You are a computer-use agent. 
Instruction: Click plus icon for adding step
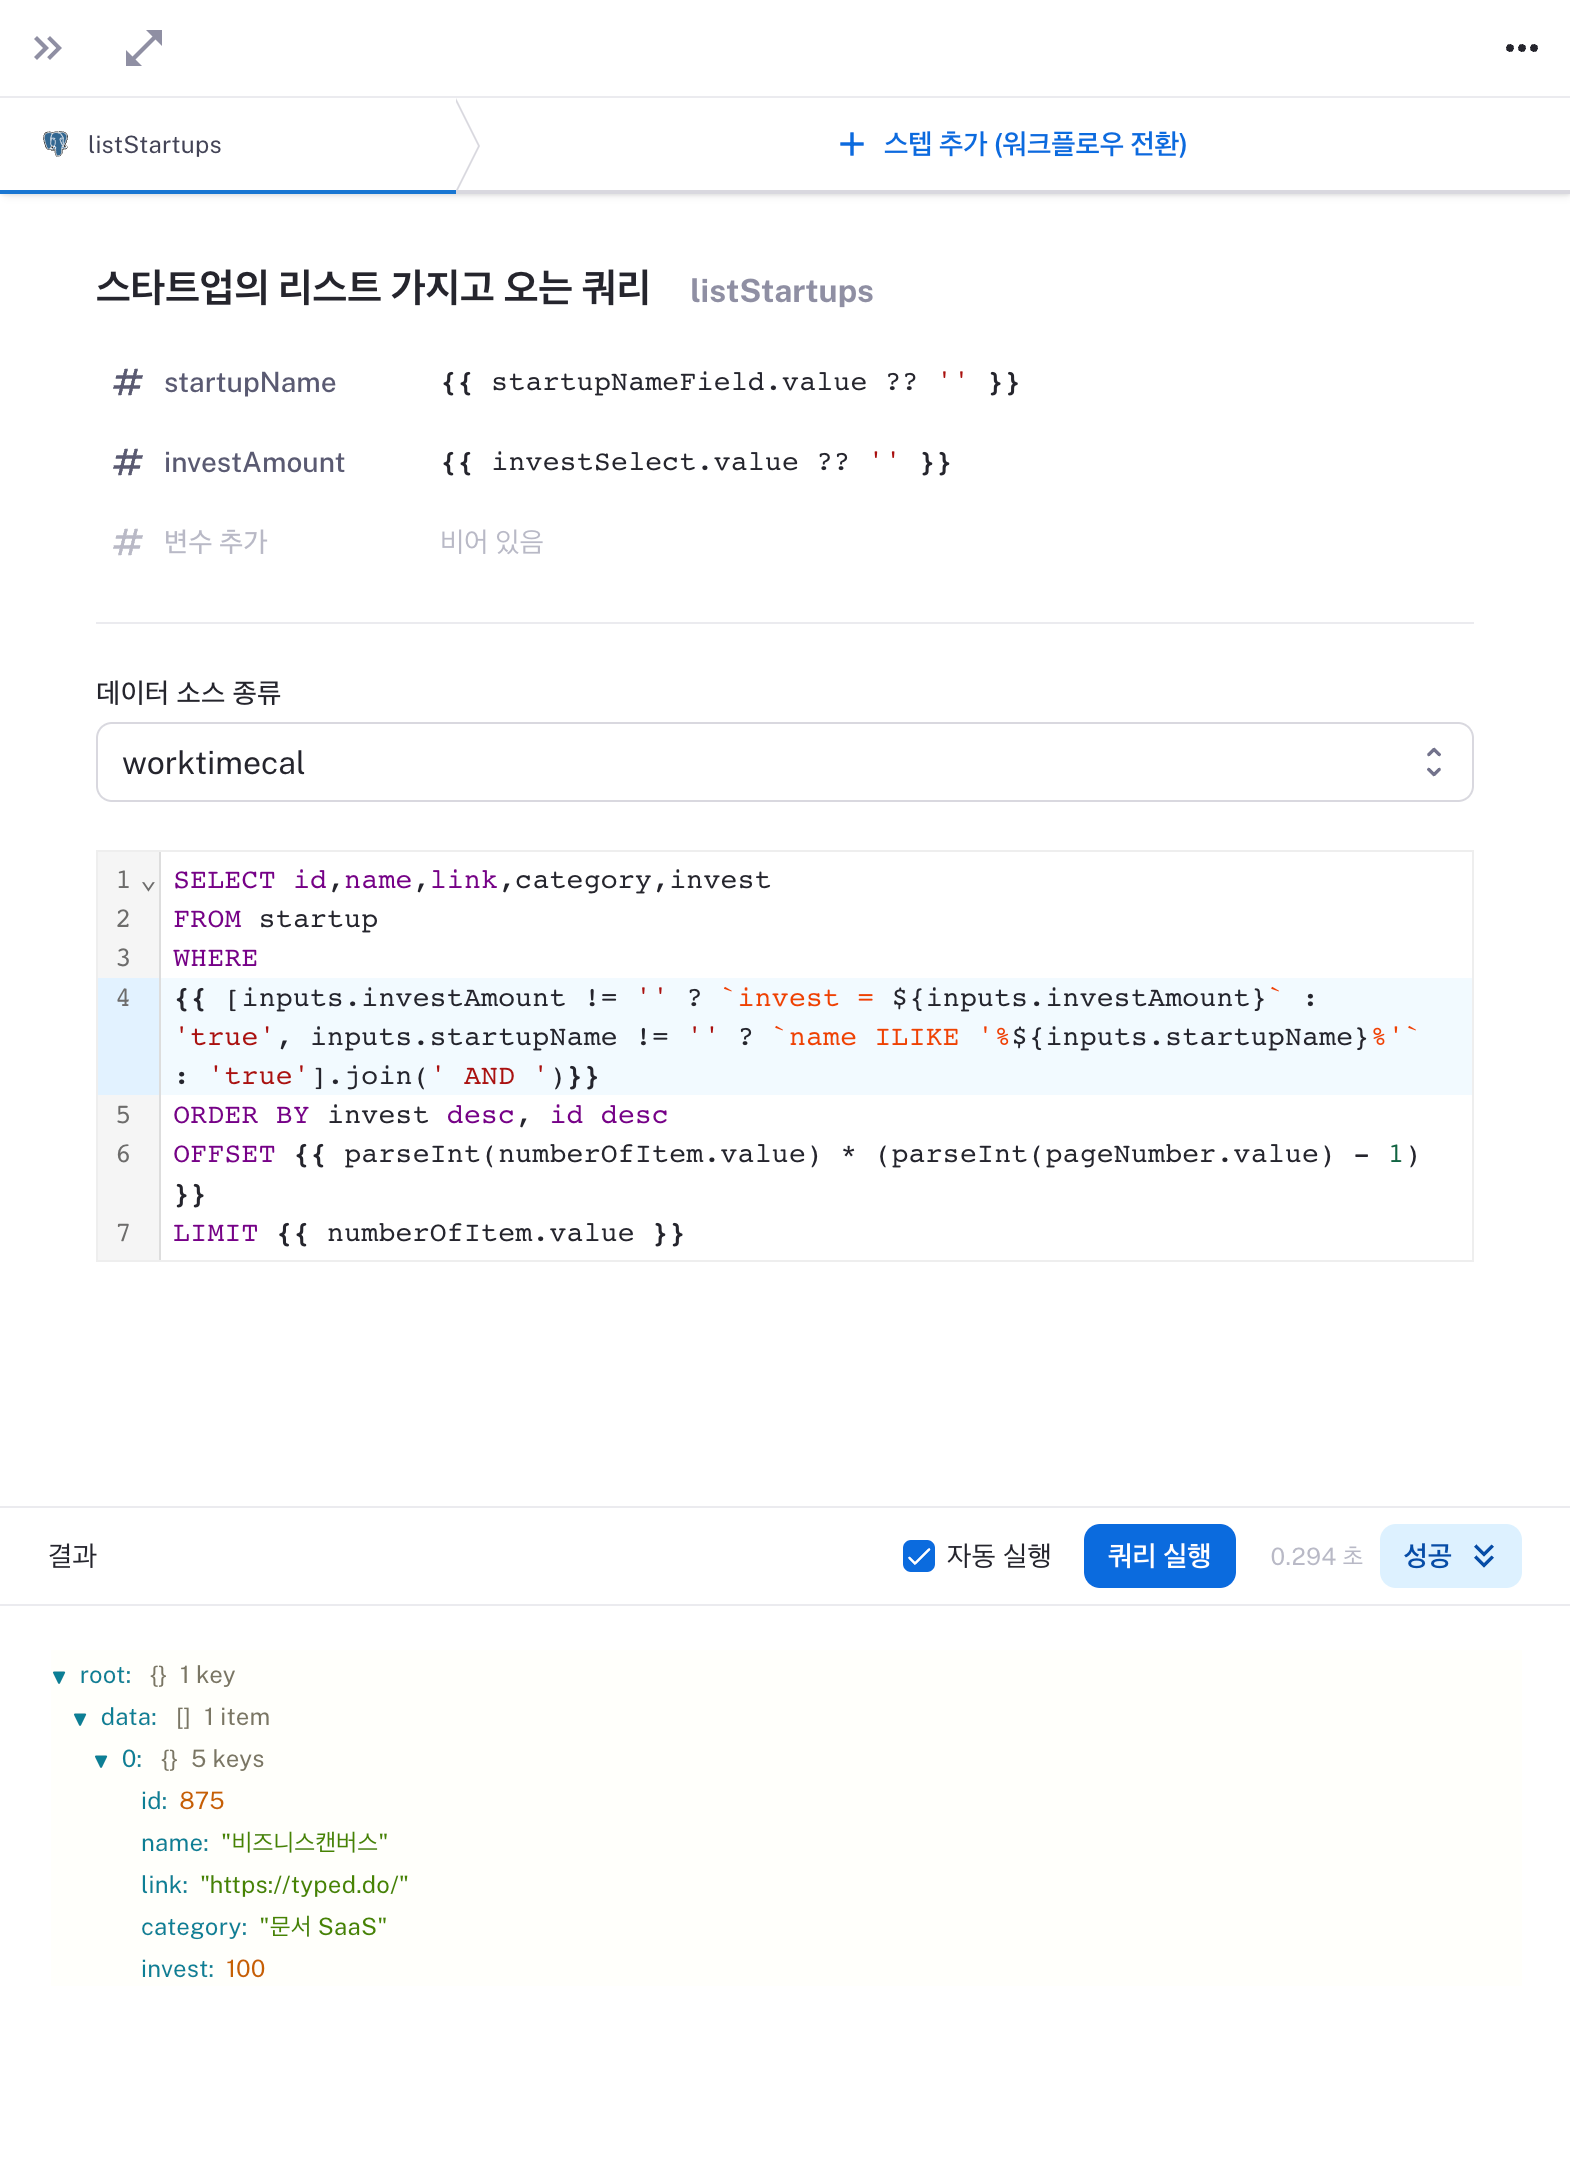click(x=851, y=144)
